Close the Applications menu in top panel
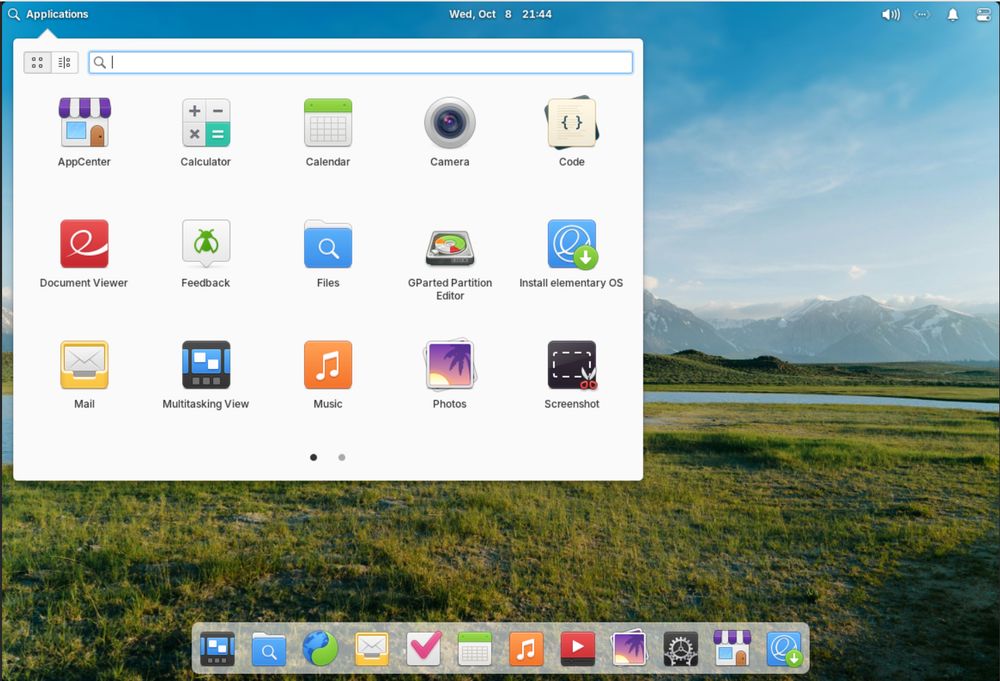The image size is (1000, 681). 48,14
